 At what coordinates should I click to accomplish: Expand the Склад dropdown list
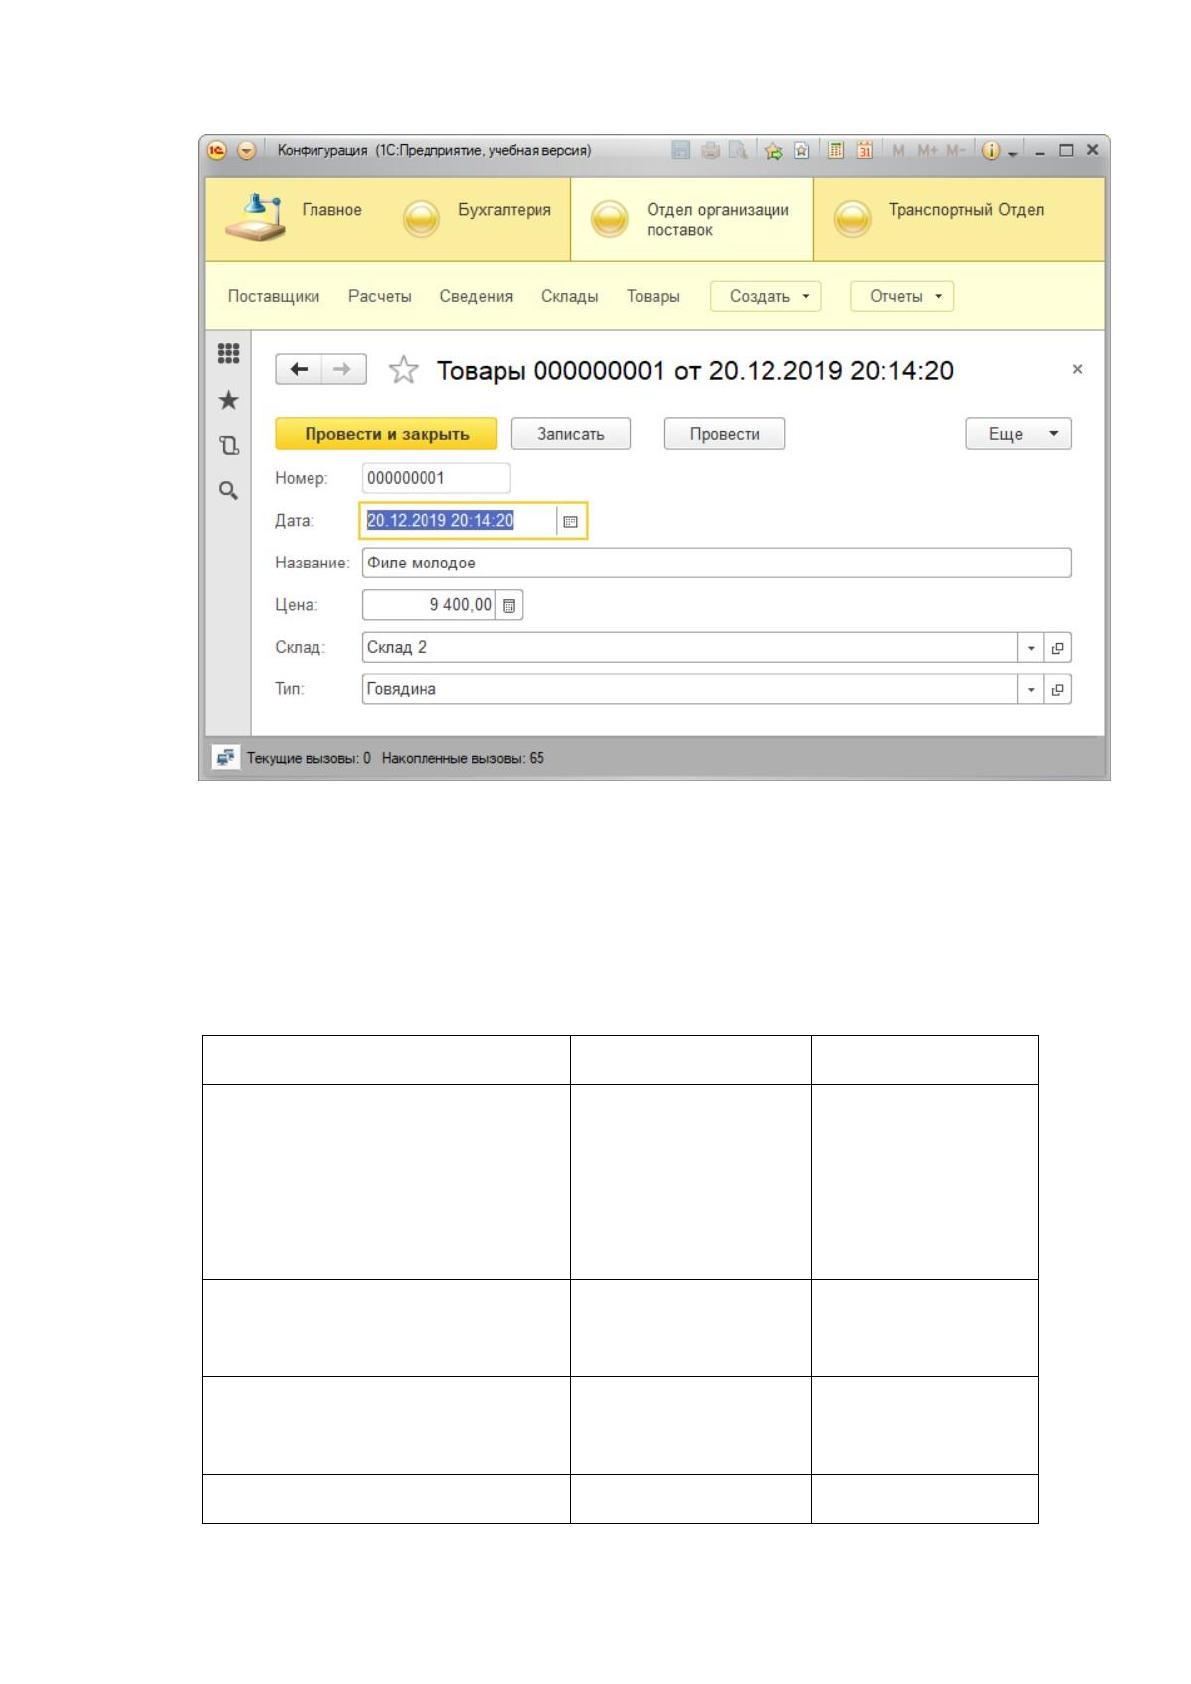(x=1031, y=647)
